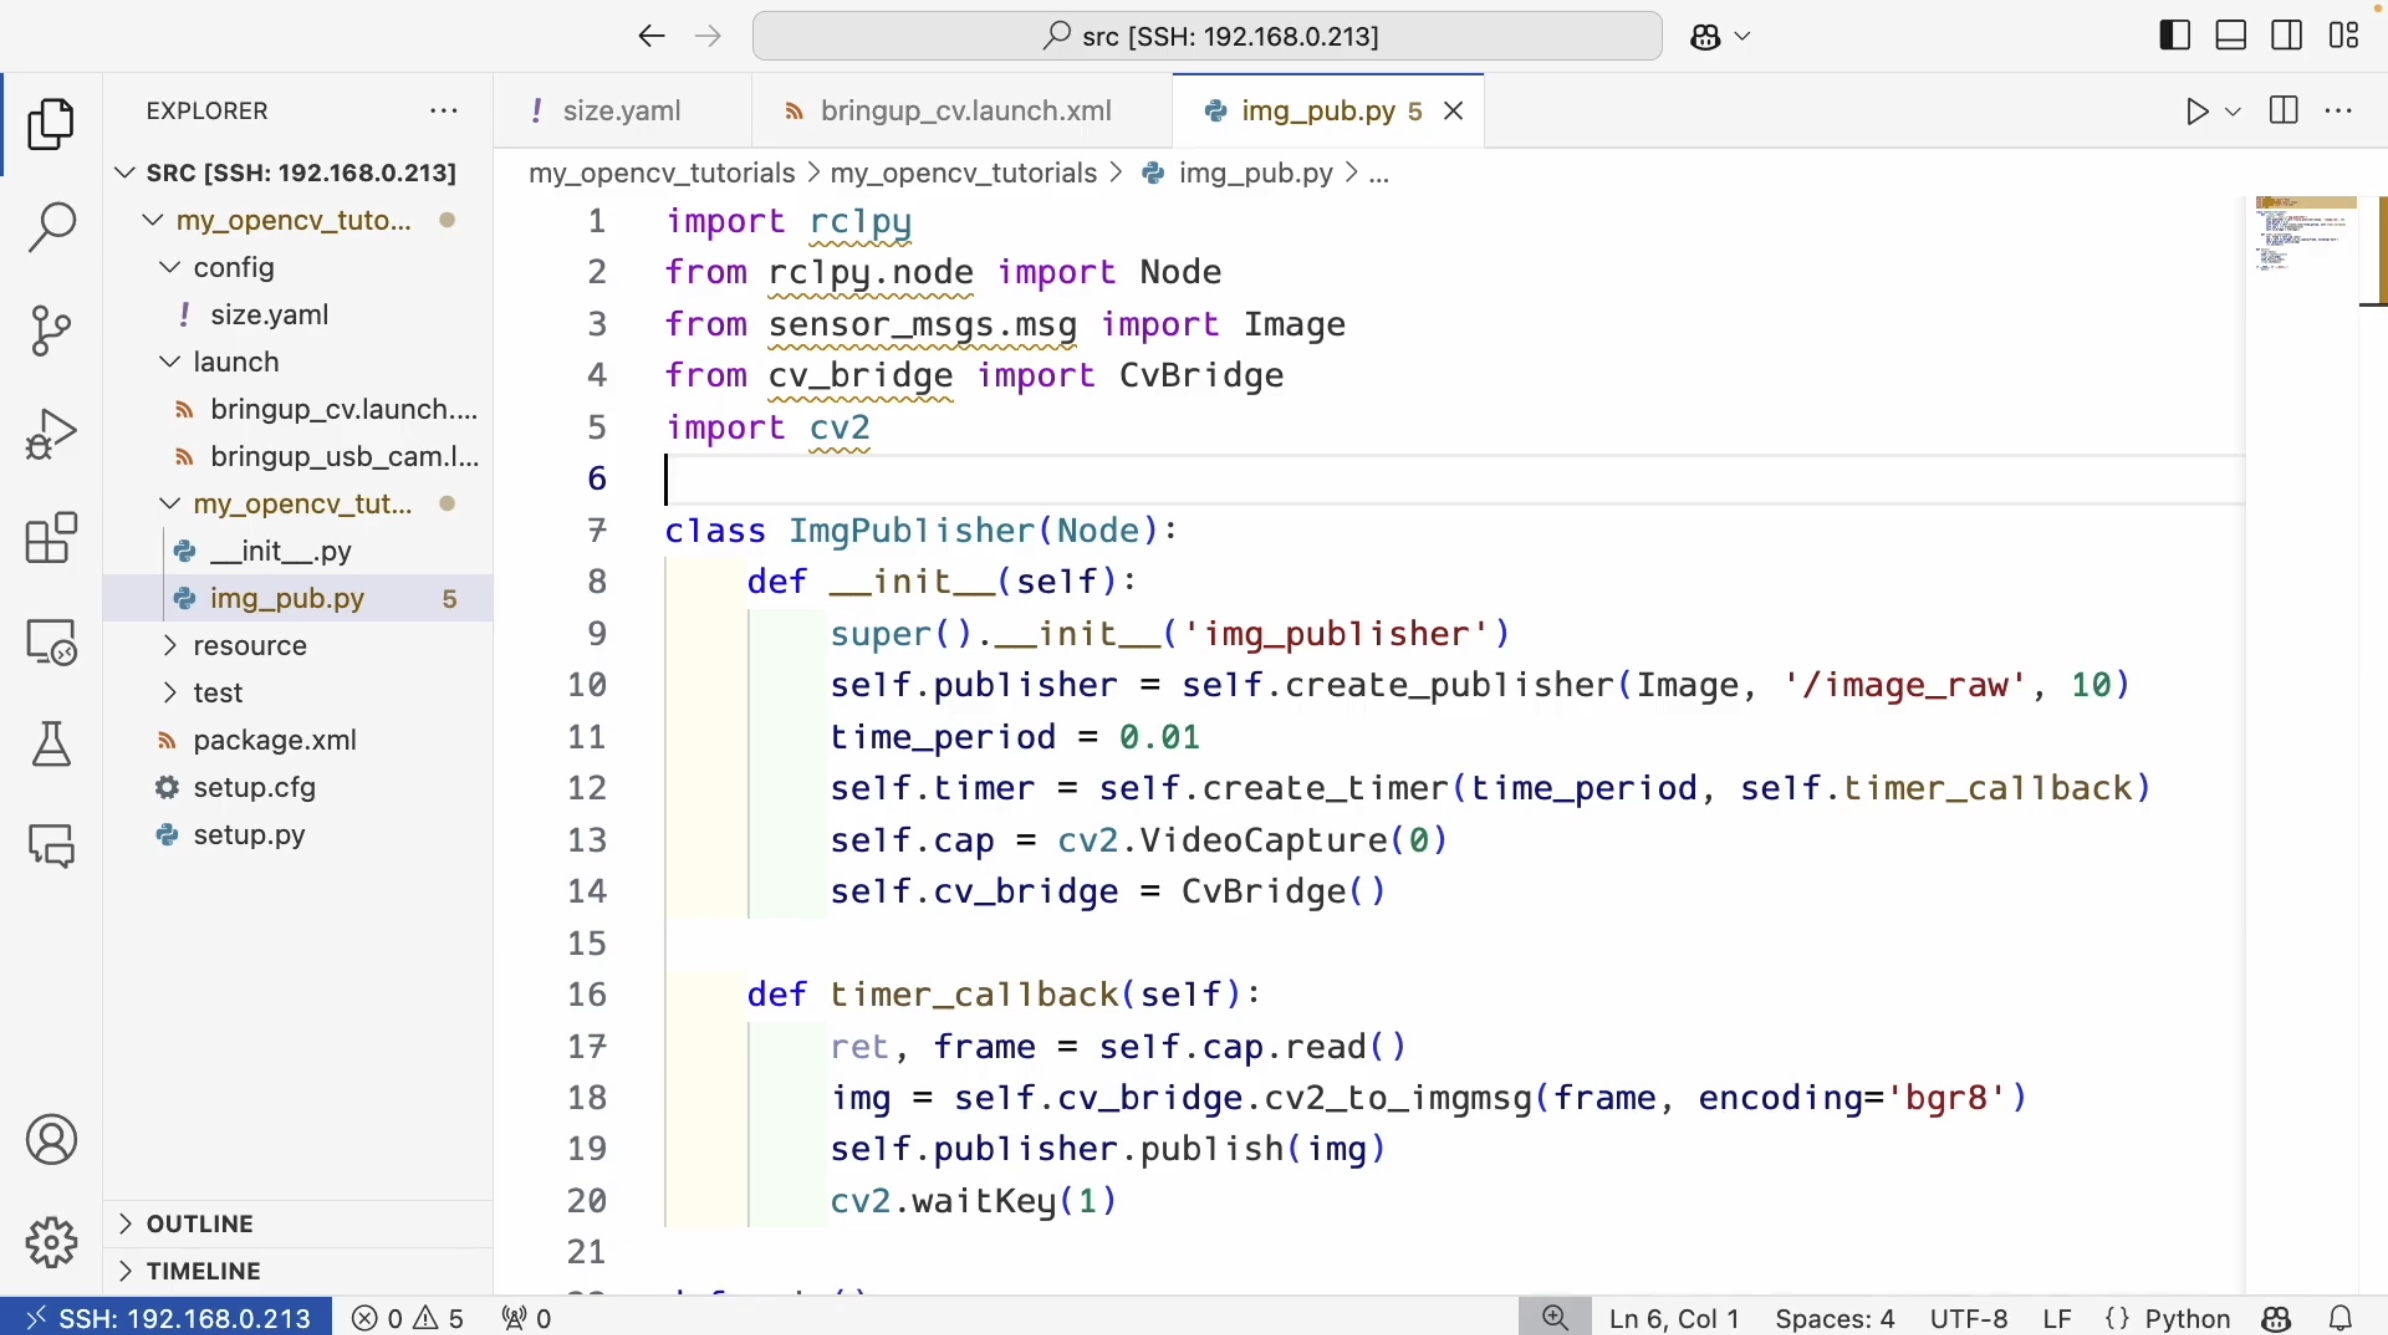The image size is (2388, 1335).
Task: Click the command center search field
Action: point(1207,36)
